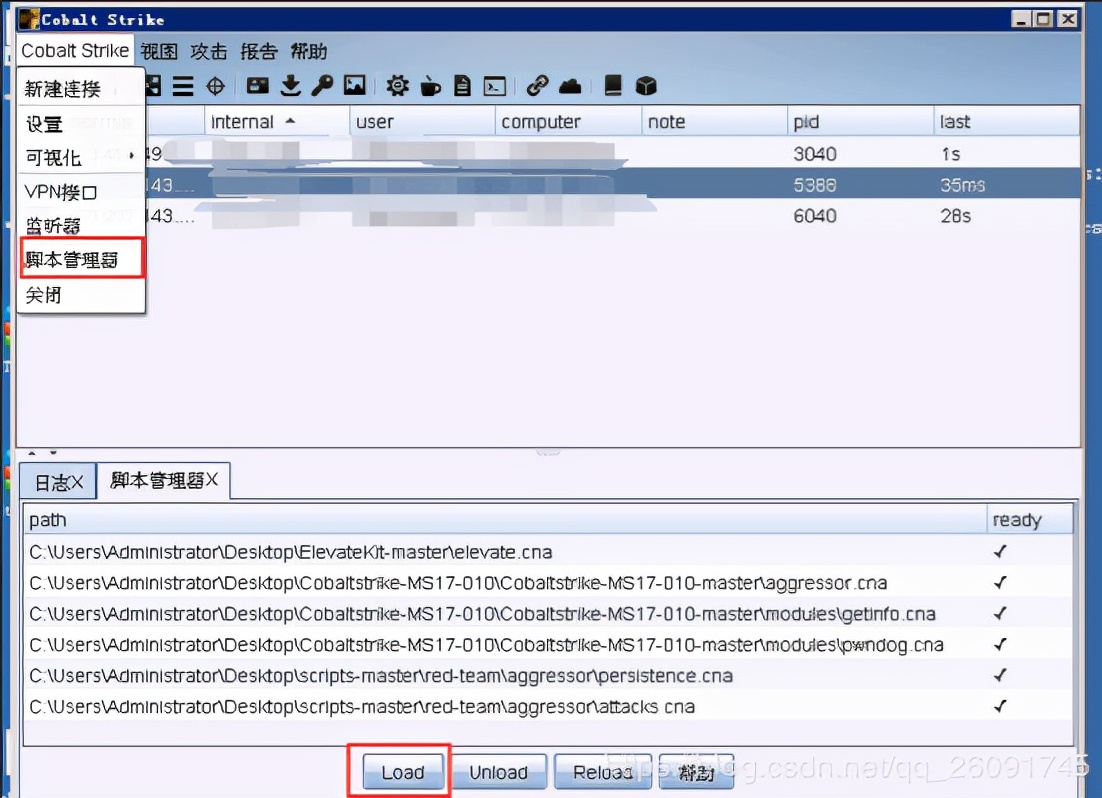Maximize the Cobalt Strike window
Viewport: 1102px width, 798px height.
pyautogui.click(x=1044, y=19)
